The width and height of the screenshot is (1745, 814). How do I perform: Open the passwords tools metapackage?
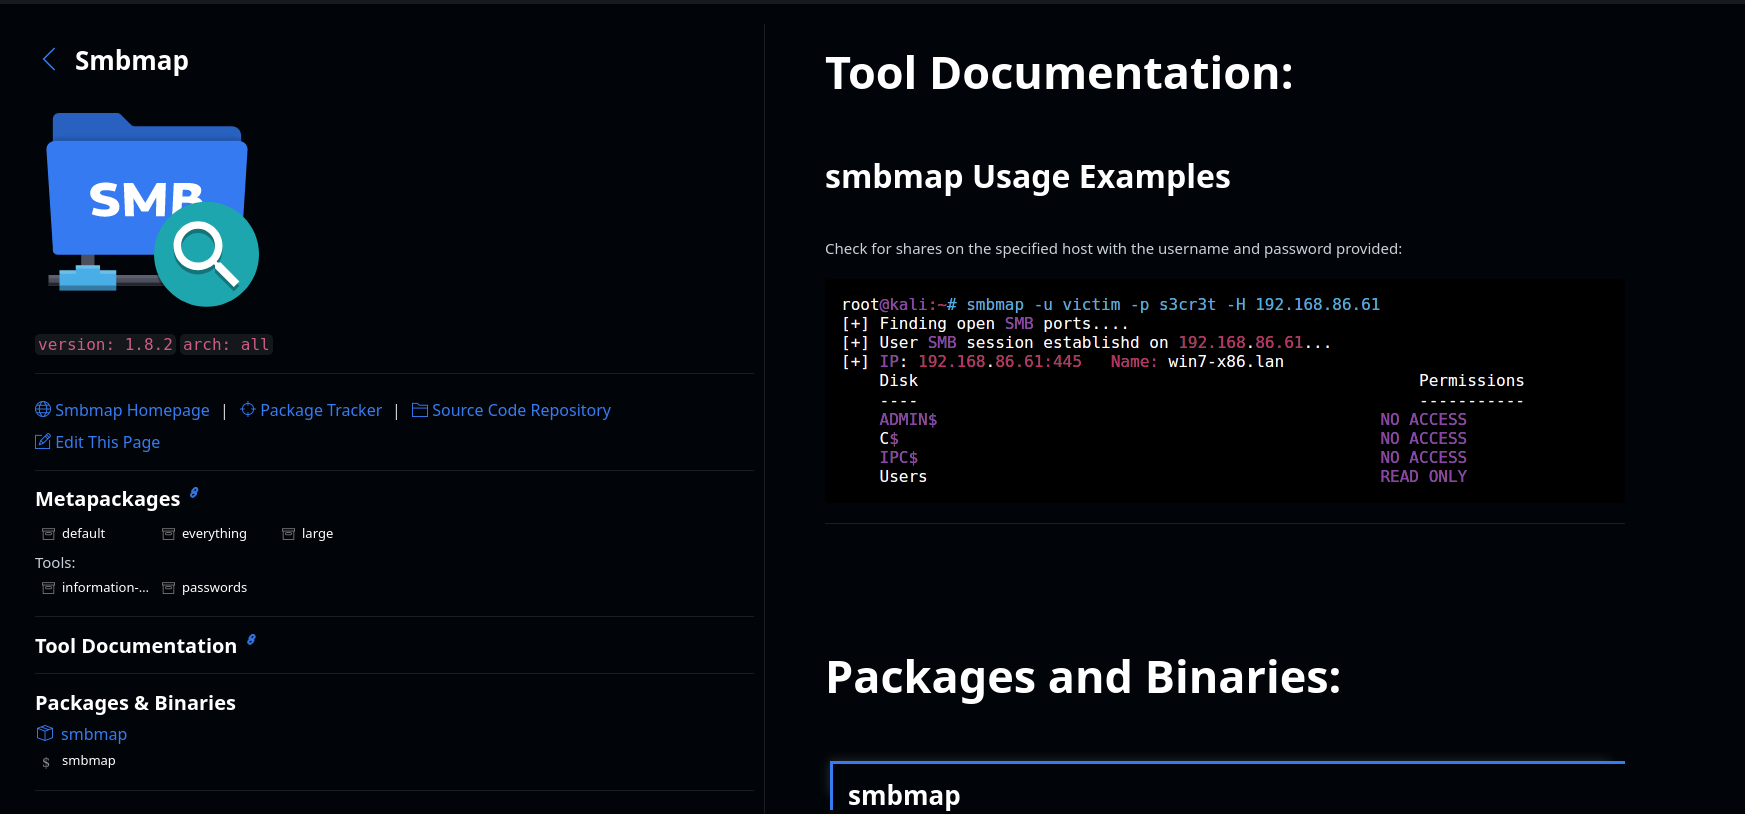(214, 588)
